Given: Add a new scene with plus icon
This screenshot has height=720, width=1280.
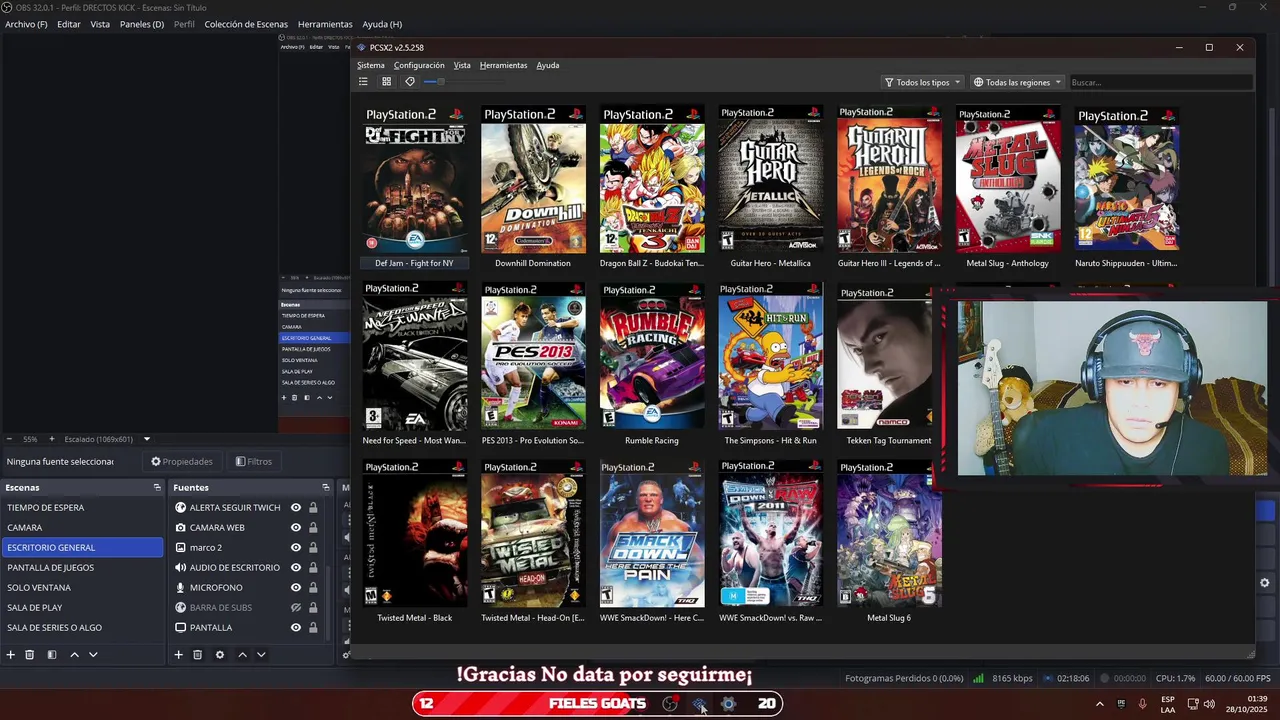Looking at the screenshot, I should click(11, 655).
